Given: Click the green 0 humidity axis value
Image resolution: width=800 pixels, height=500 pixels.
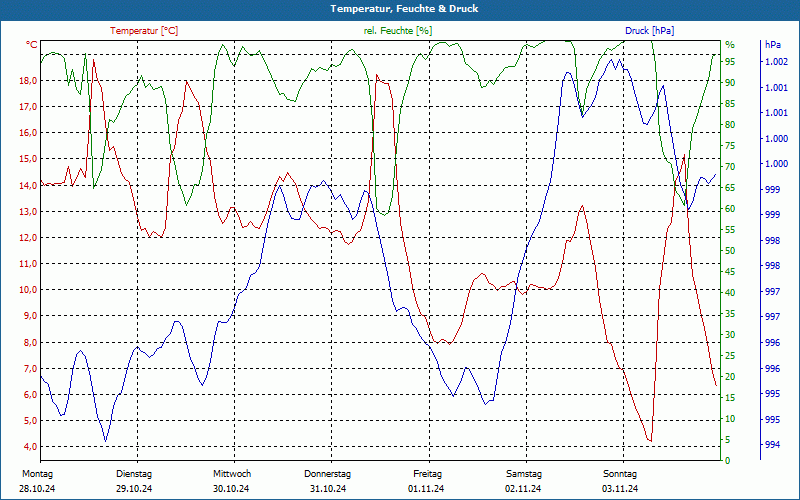Looking at the screenshot, I should pyautogui.click(x=728, y=461).
